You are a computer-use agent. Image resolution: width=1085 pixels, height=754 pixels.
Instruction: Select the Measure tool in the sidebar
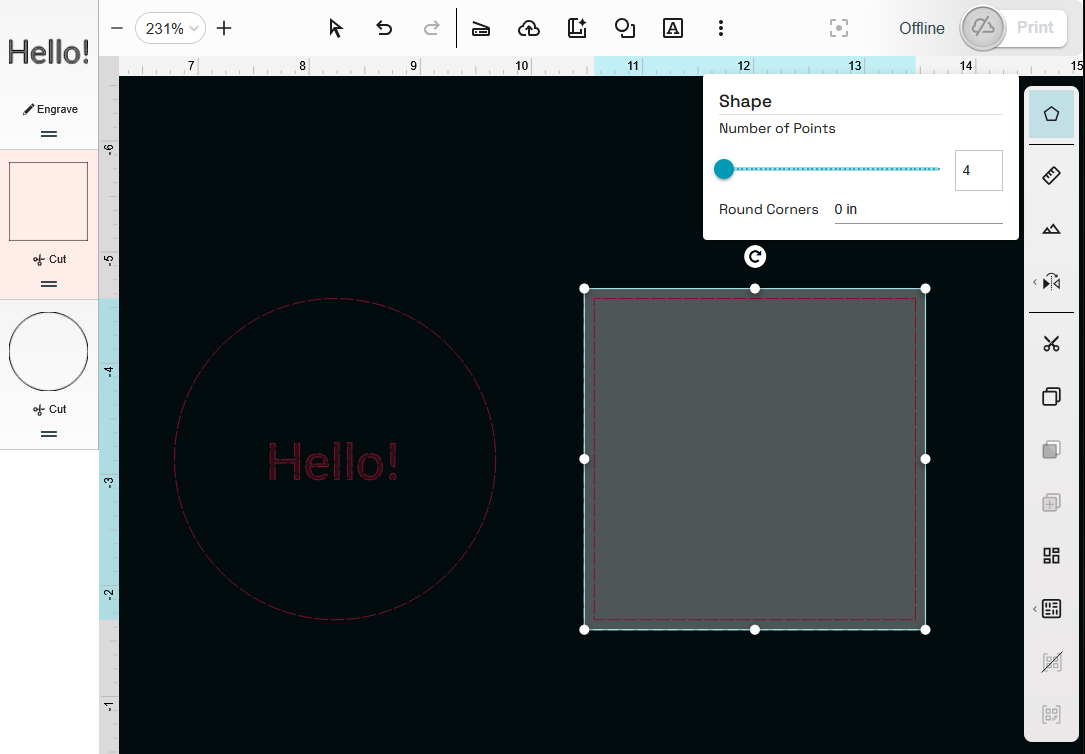click(1051, 175)
